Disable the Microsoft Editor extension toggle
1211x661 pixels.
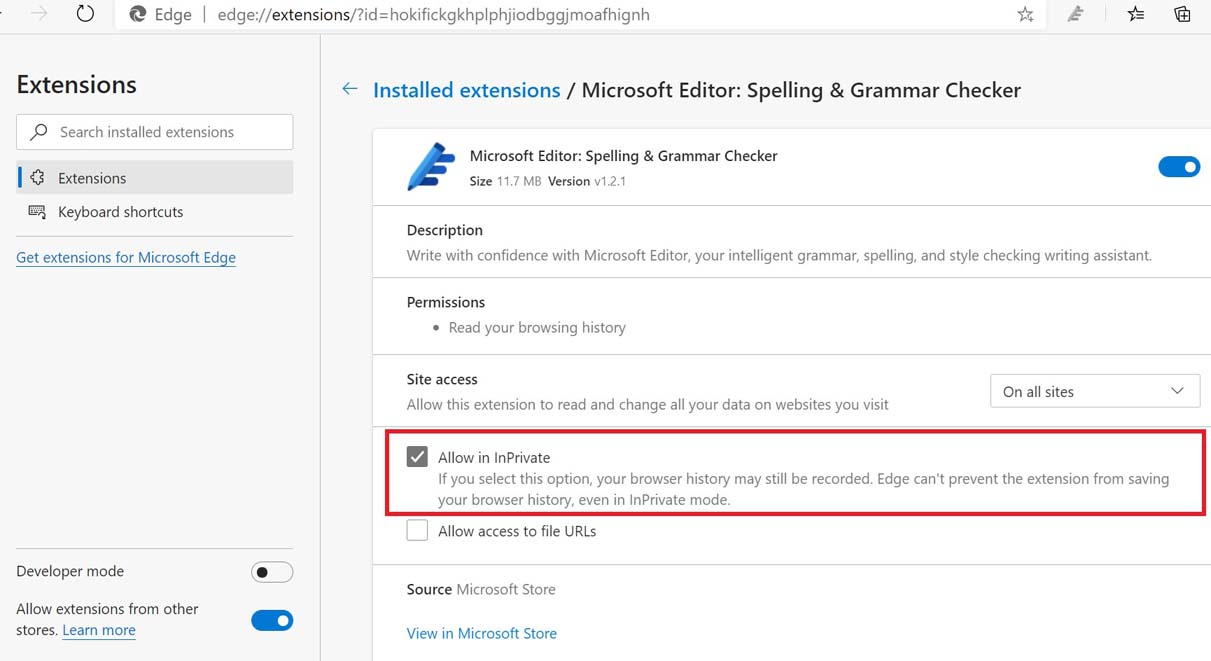click(x=1179, y=167)
